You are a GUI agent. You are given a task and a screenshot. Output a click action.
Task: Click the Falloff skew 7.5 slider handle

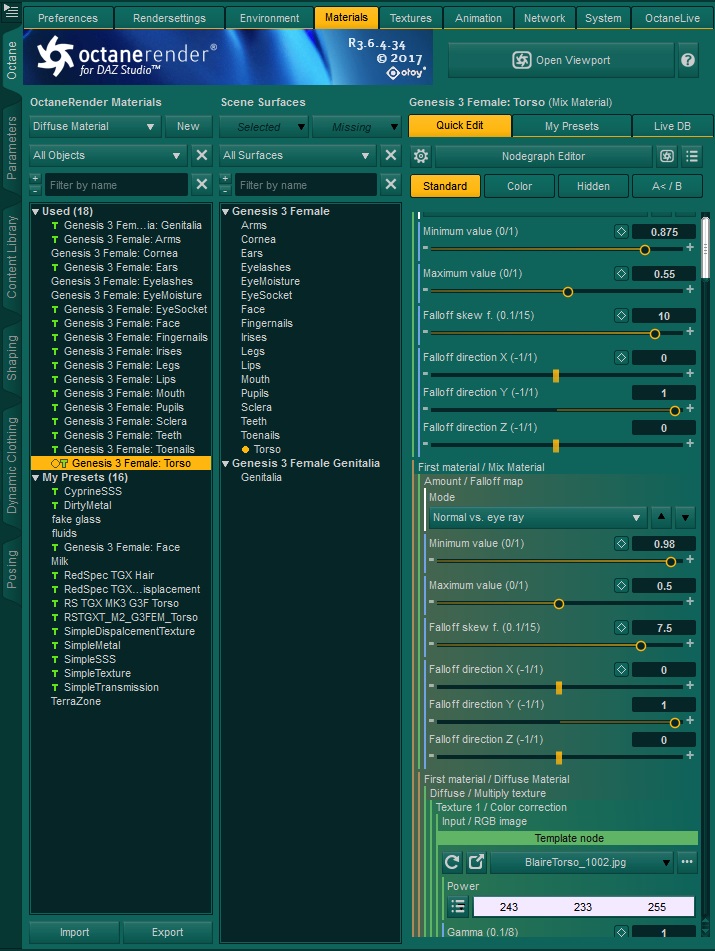point(640,646)
